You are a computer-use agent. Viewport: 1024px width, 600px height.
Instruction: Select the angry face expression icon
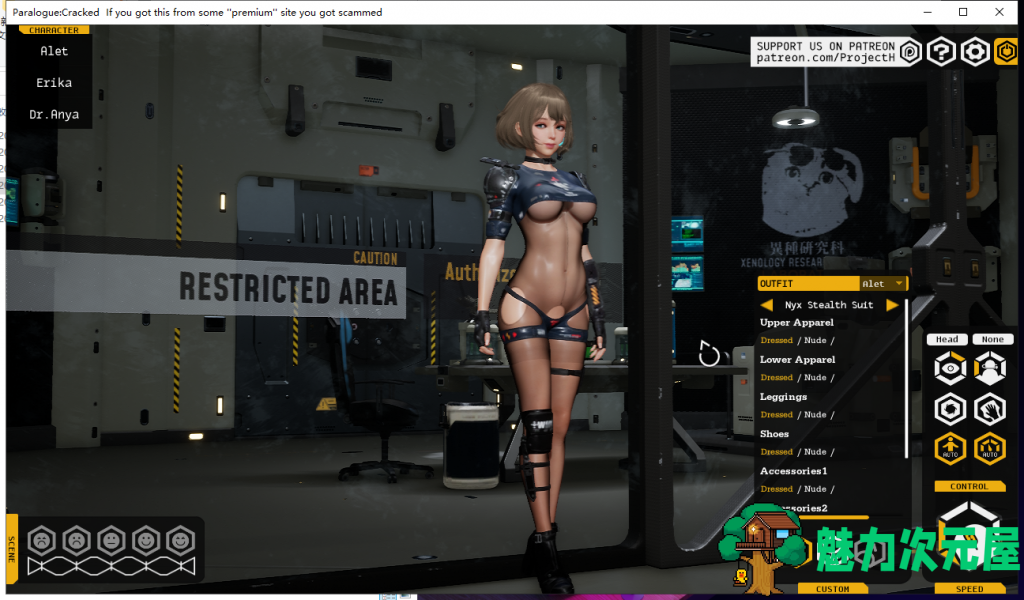42,541
